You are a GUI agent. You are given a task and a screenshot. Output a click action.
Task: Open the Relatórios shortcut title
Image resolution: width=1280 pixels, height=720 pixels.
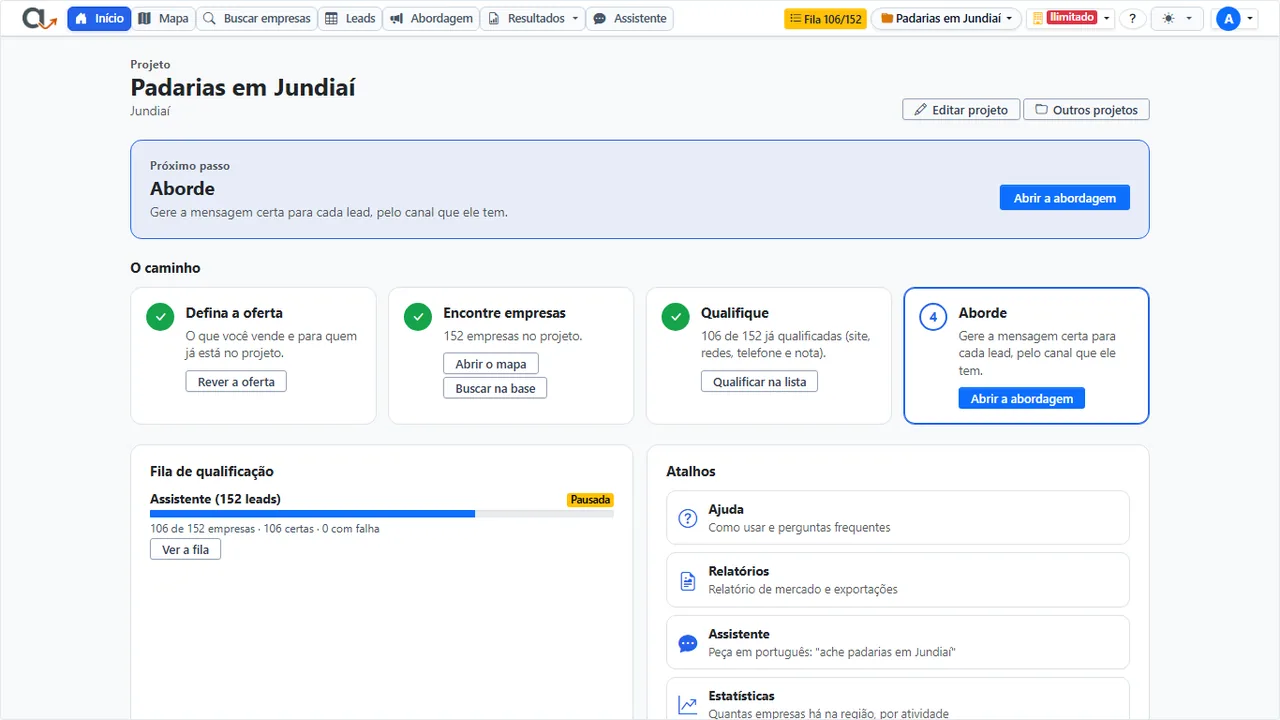739,571
